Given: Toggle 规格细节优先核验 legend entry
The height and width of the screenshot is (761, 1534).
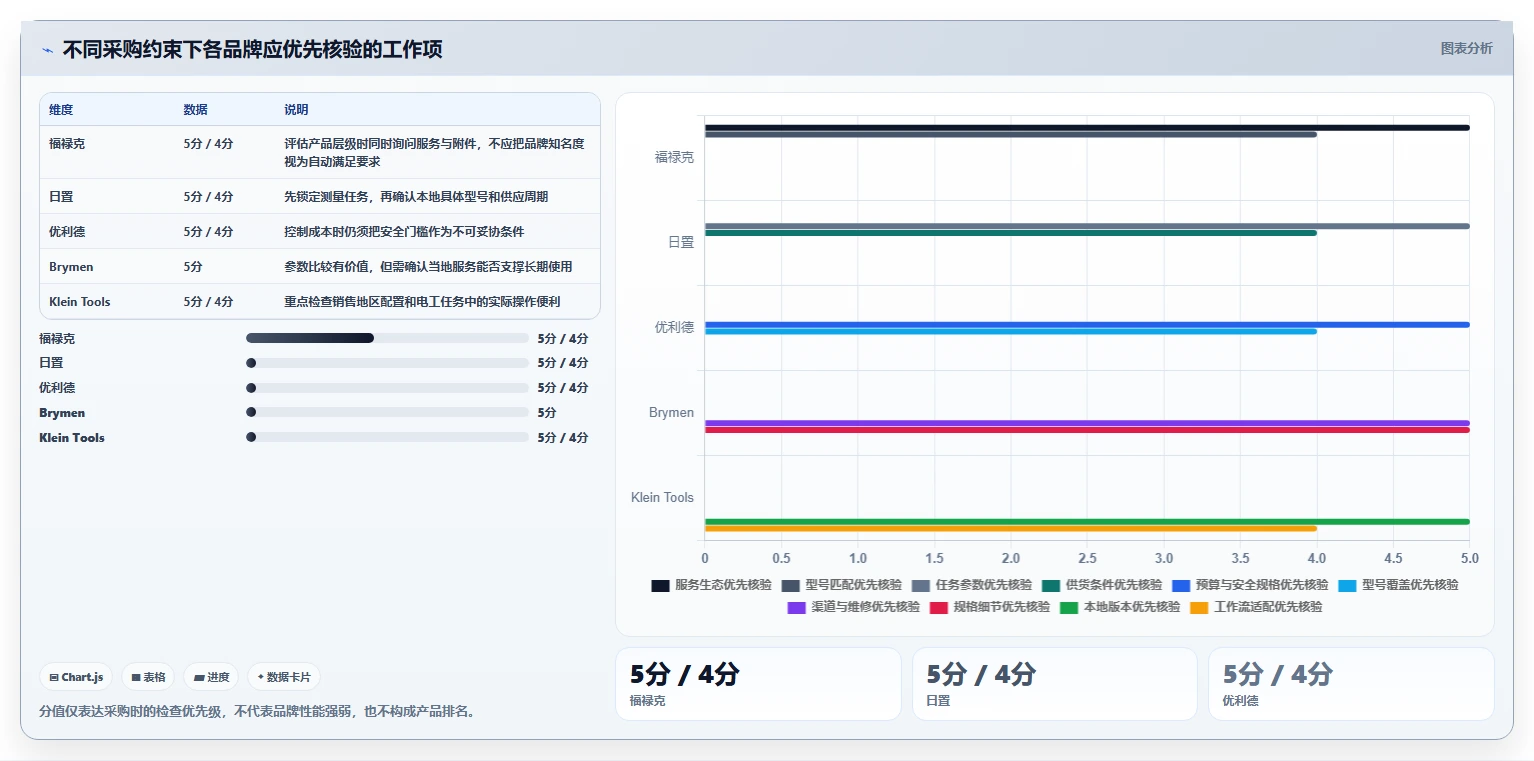Looking at the screenshot, I should coord(989,607).
